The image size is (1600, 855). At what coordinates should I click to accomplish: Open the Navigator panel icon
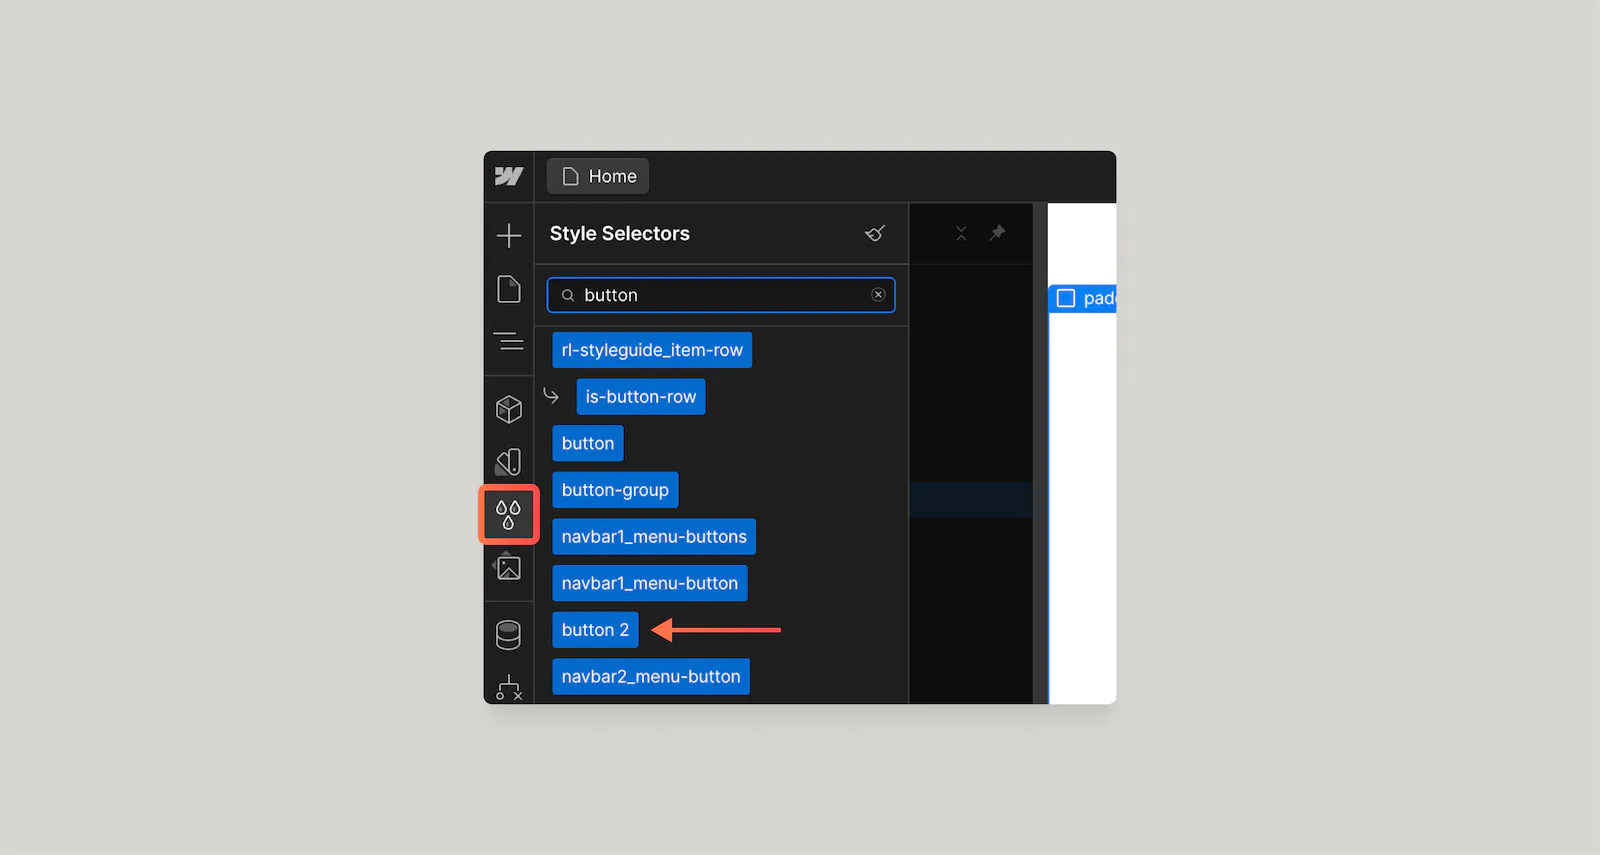pos(509,341)
